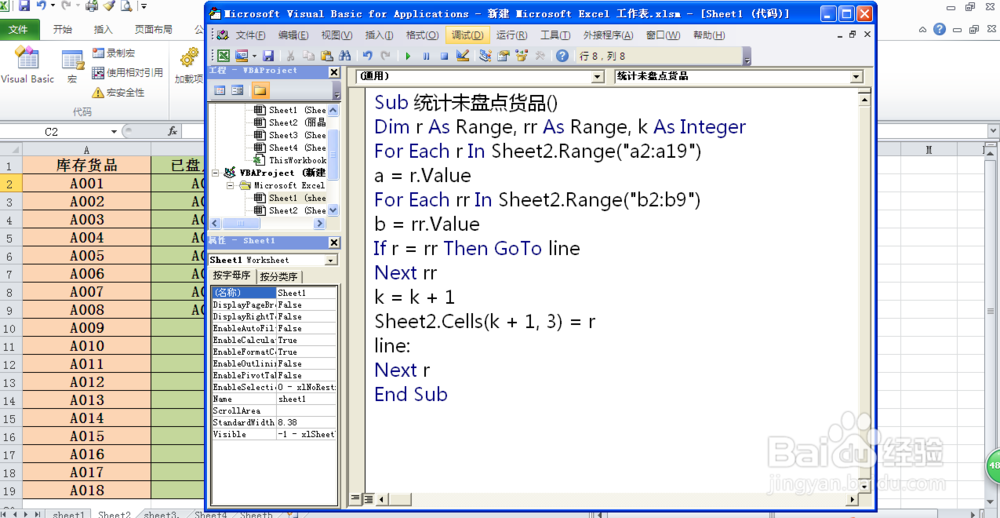Collapse the Microsoft Excel folder node
The image size is (1000, 518).
point(231,186)
